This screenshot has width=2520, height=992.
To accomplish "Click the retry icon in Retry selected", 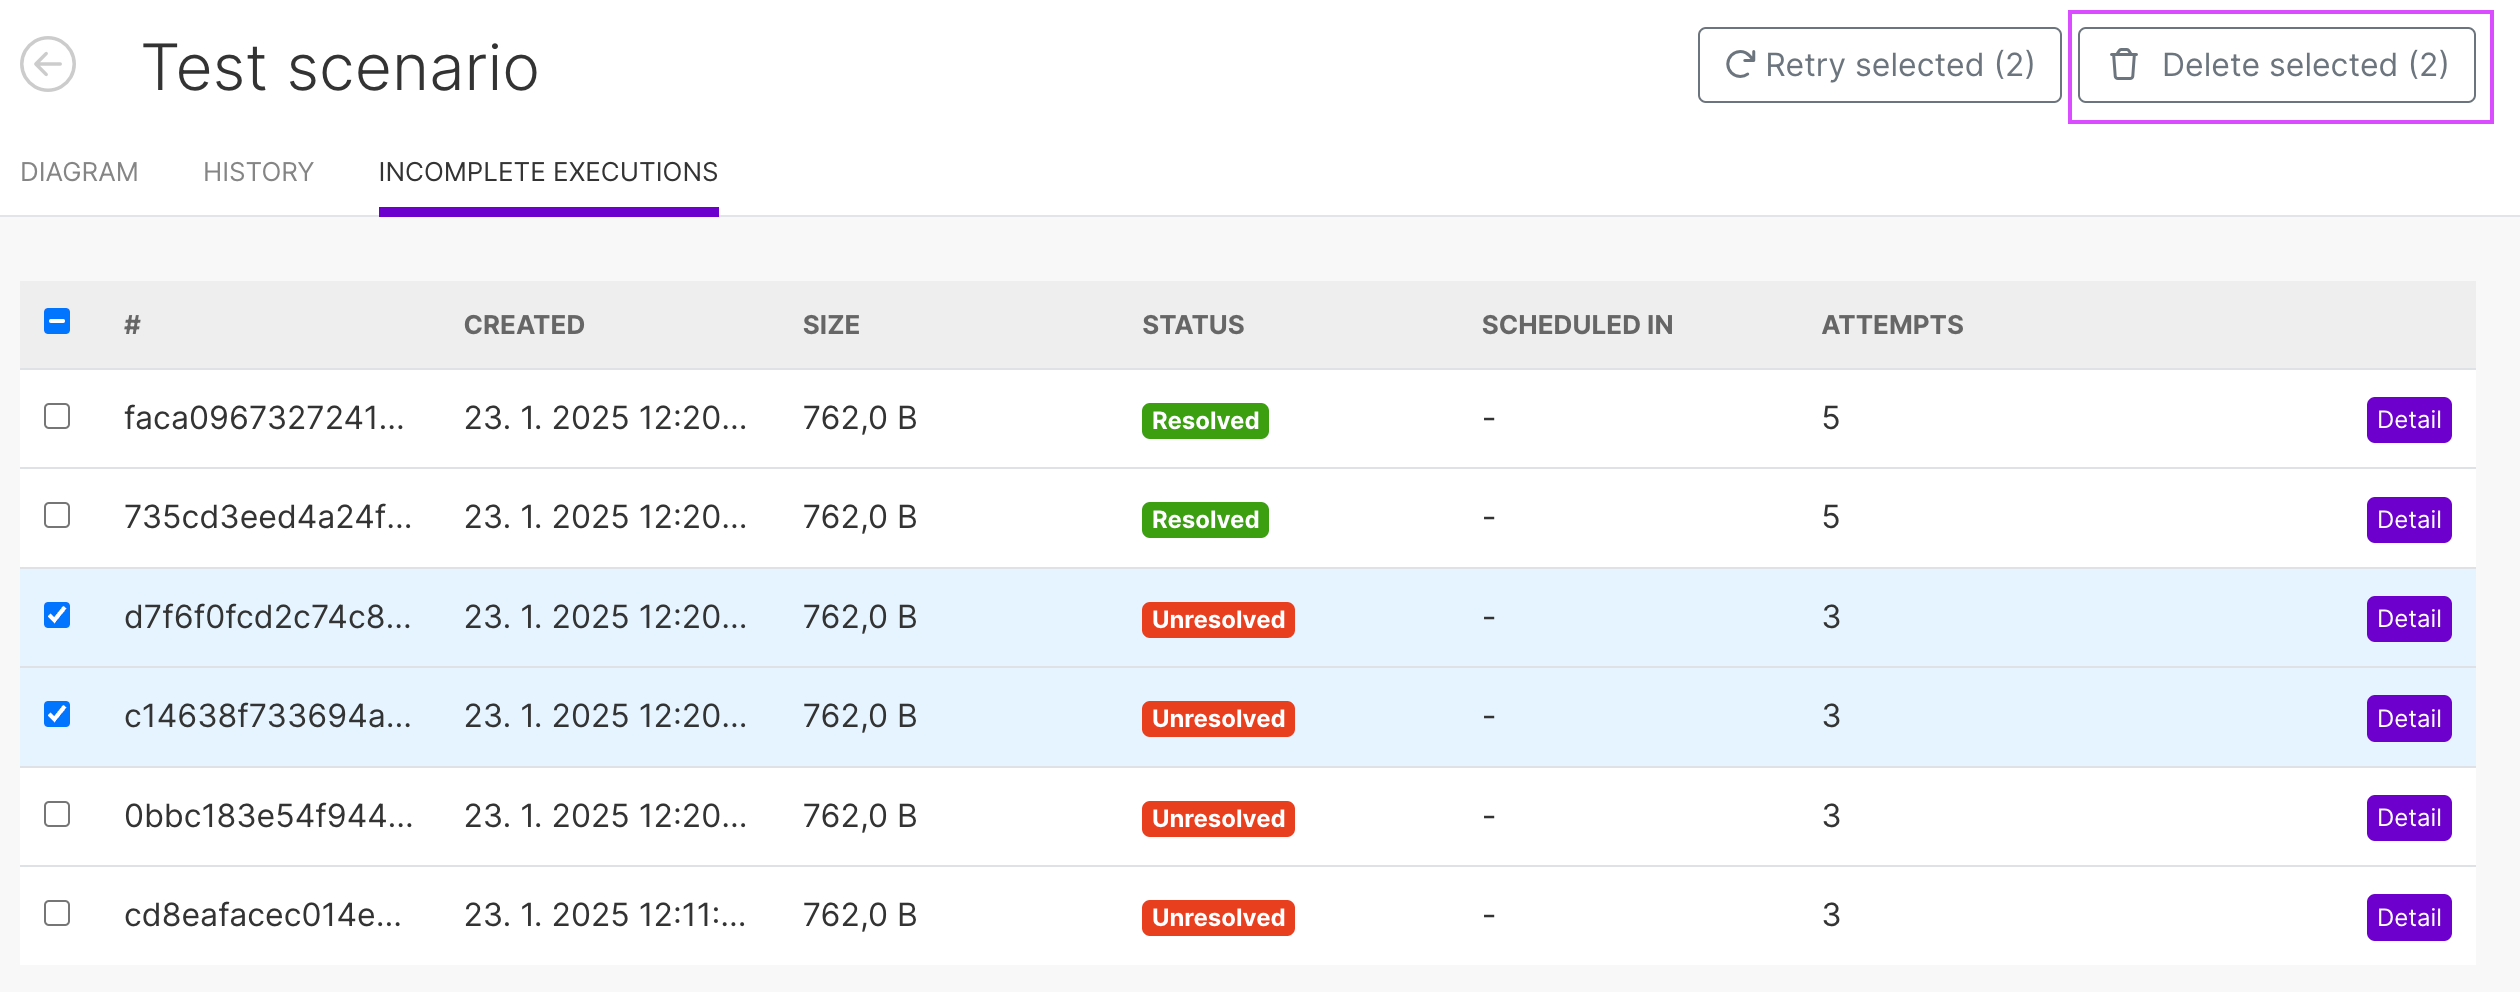I will (x=1740, y=65).
